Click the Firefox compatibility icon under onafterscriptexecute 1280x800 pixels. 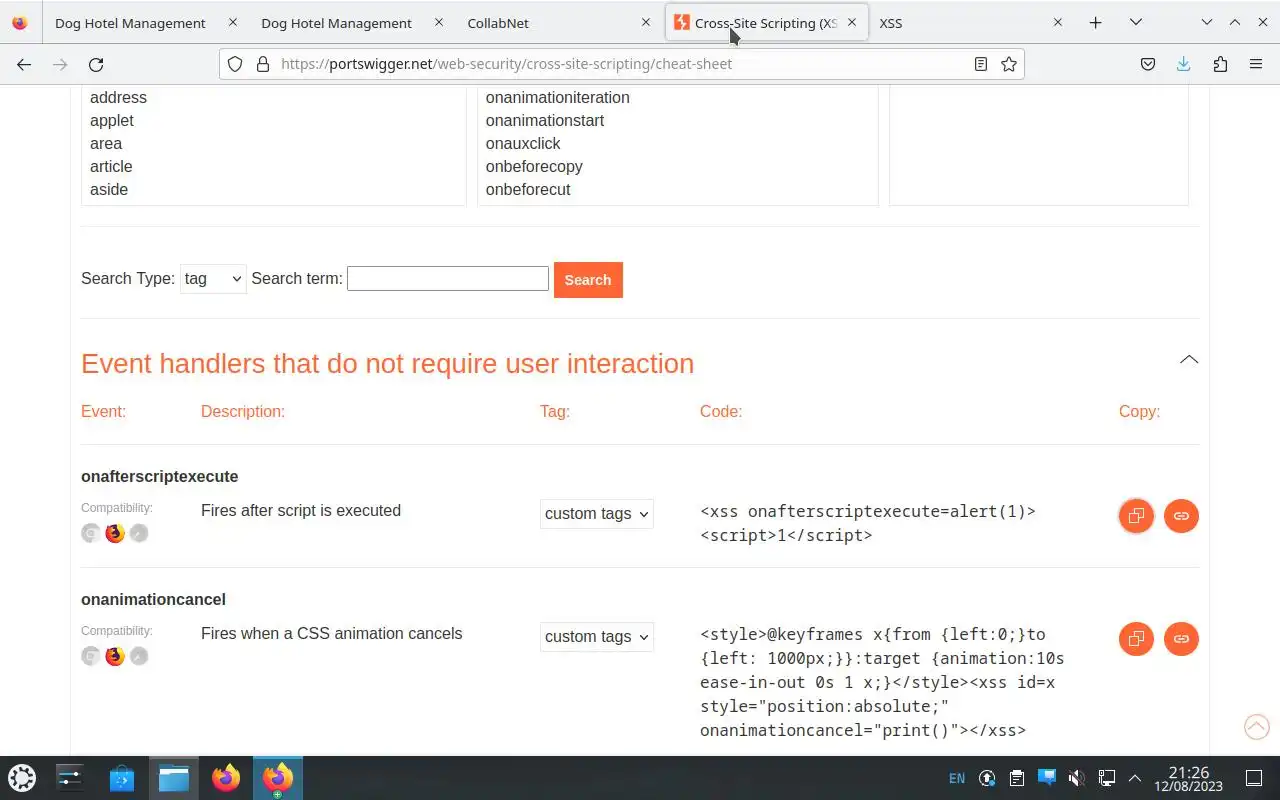coord(115,533)
